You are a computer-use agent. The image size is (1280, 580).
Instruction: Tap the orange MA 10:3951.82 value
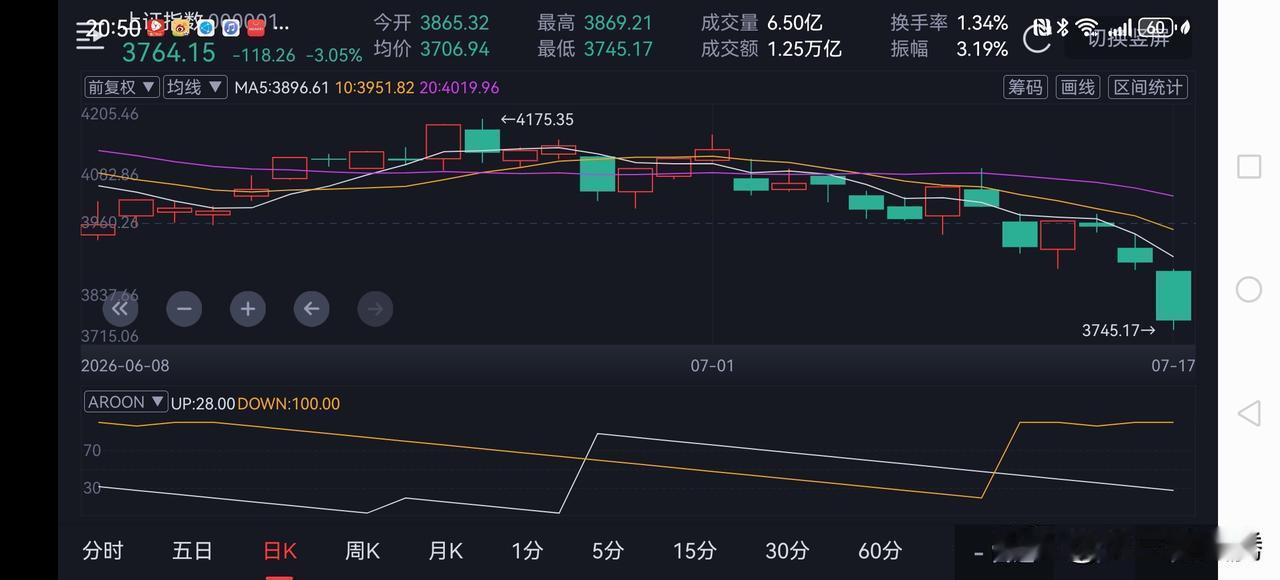pos(374,88)
